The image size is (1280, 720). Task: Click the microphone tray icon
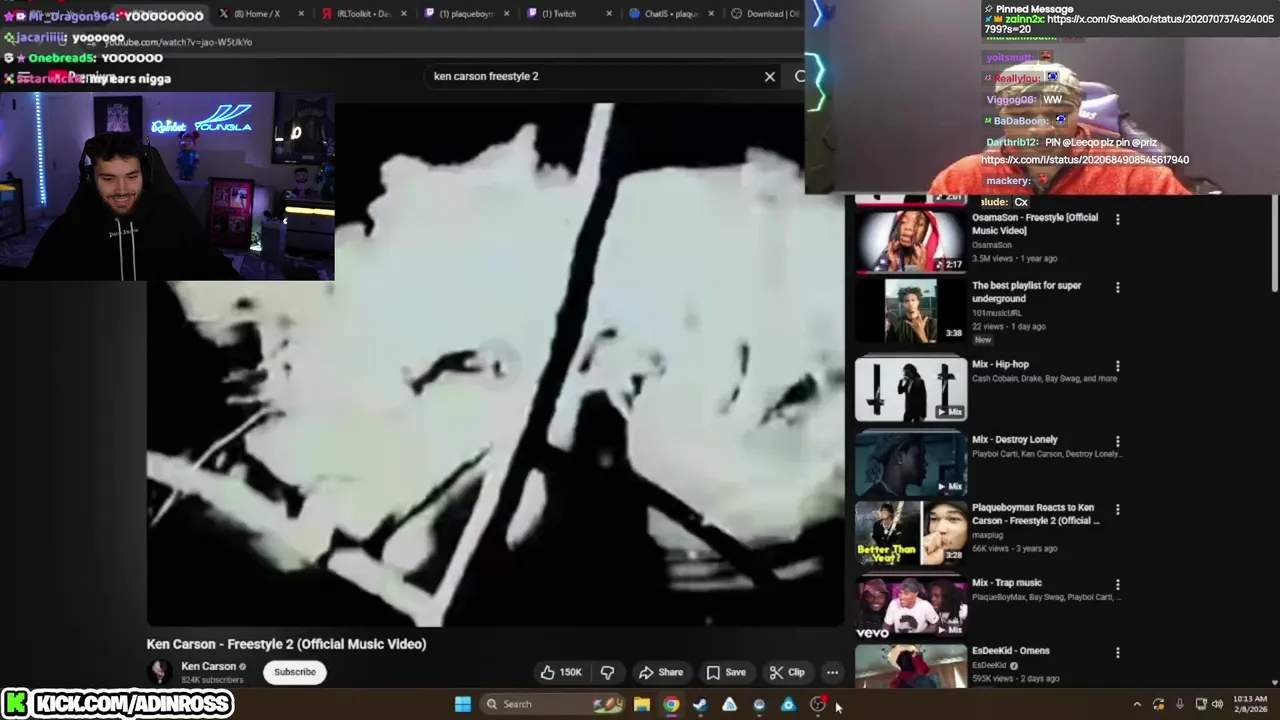(x=1180, y=704)
